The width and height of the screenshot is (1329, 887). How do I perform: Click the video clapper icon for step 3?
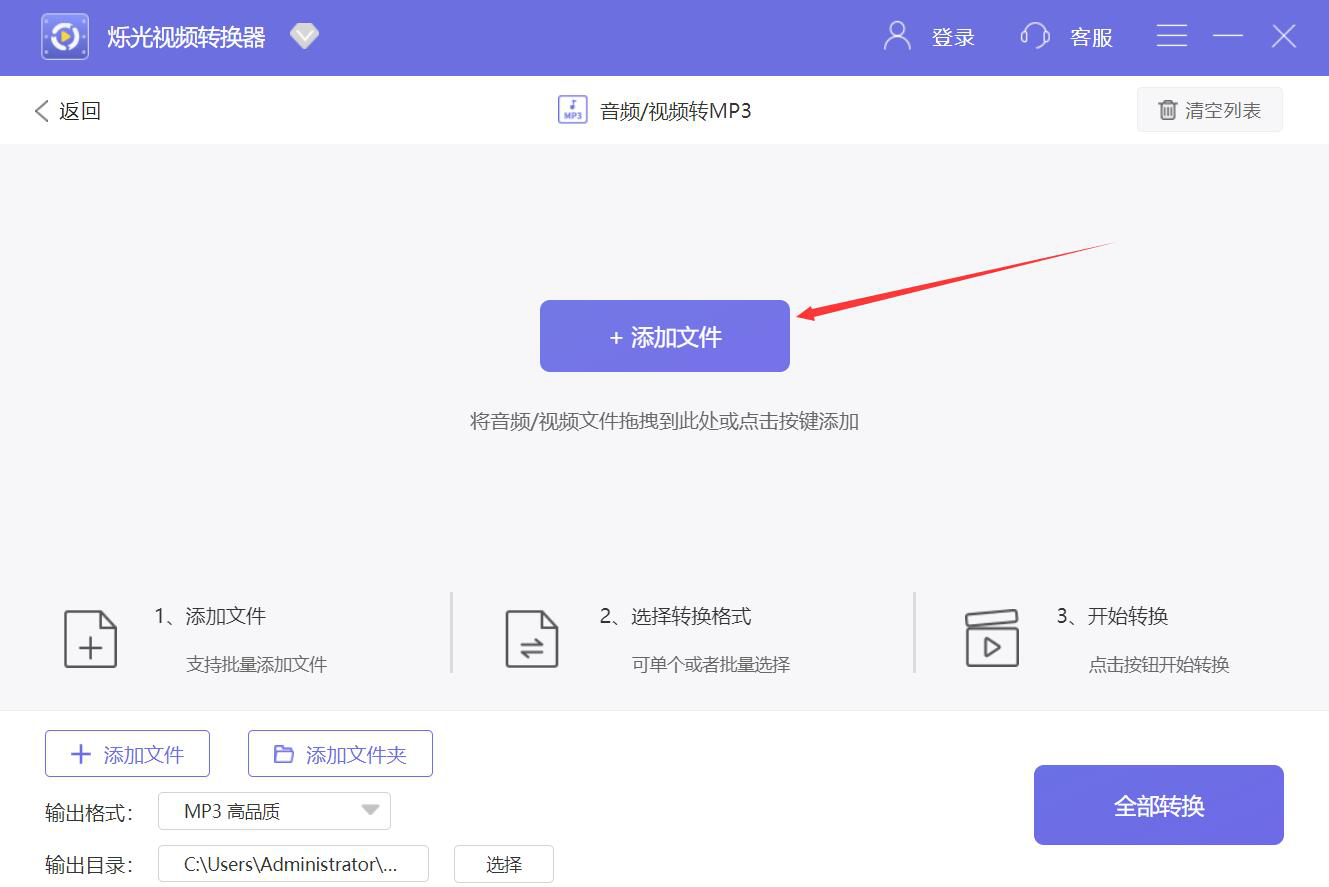click(x=991, y=638)
